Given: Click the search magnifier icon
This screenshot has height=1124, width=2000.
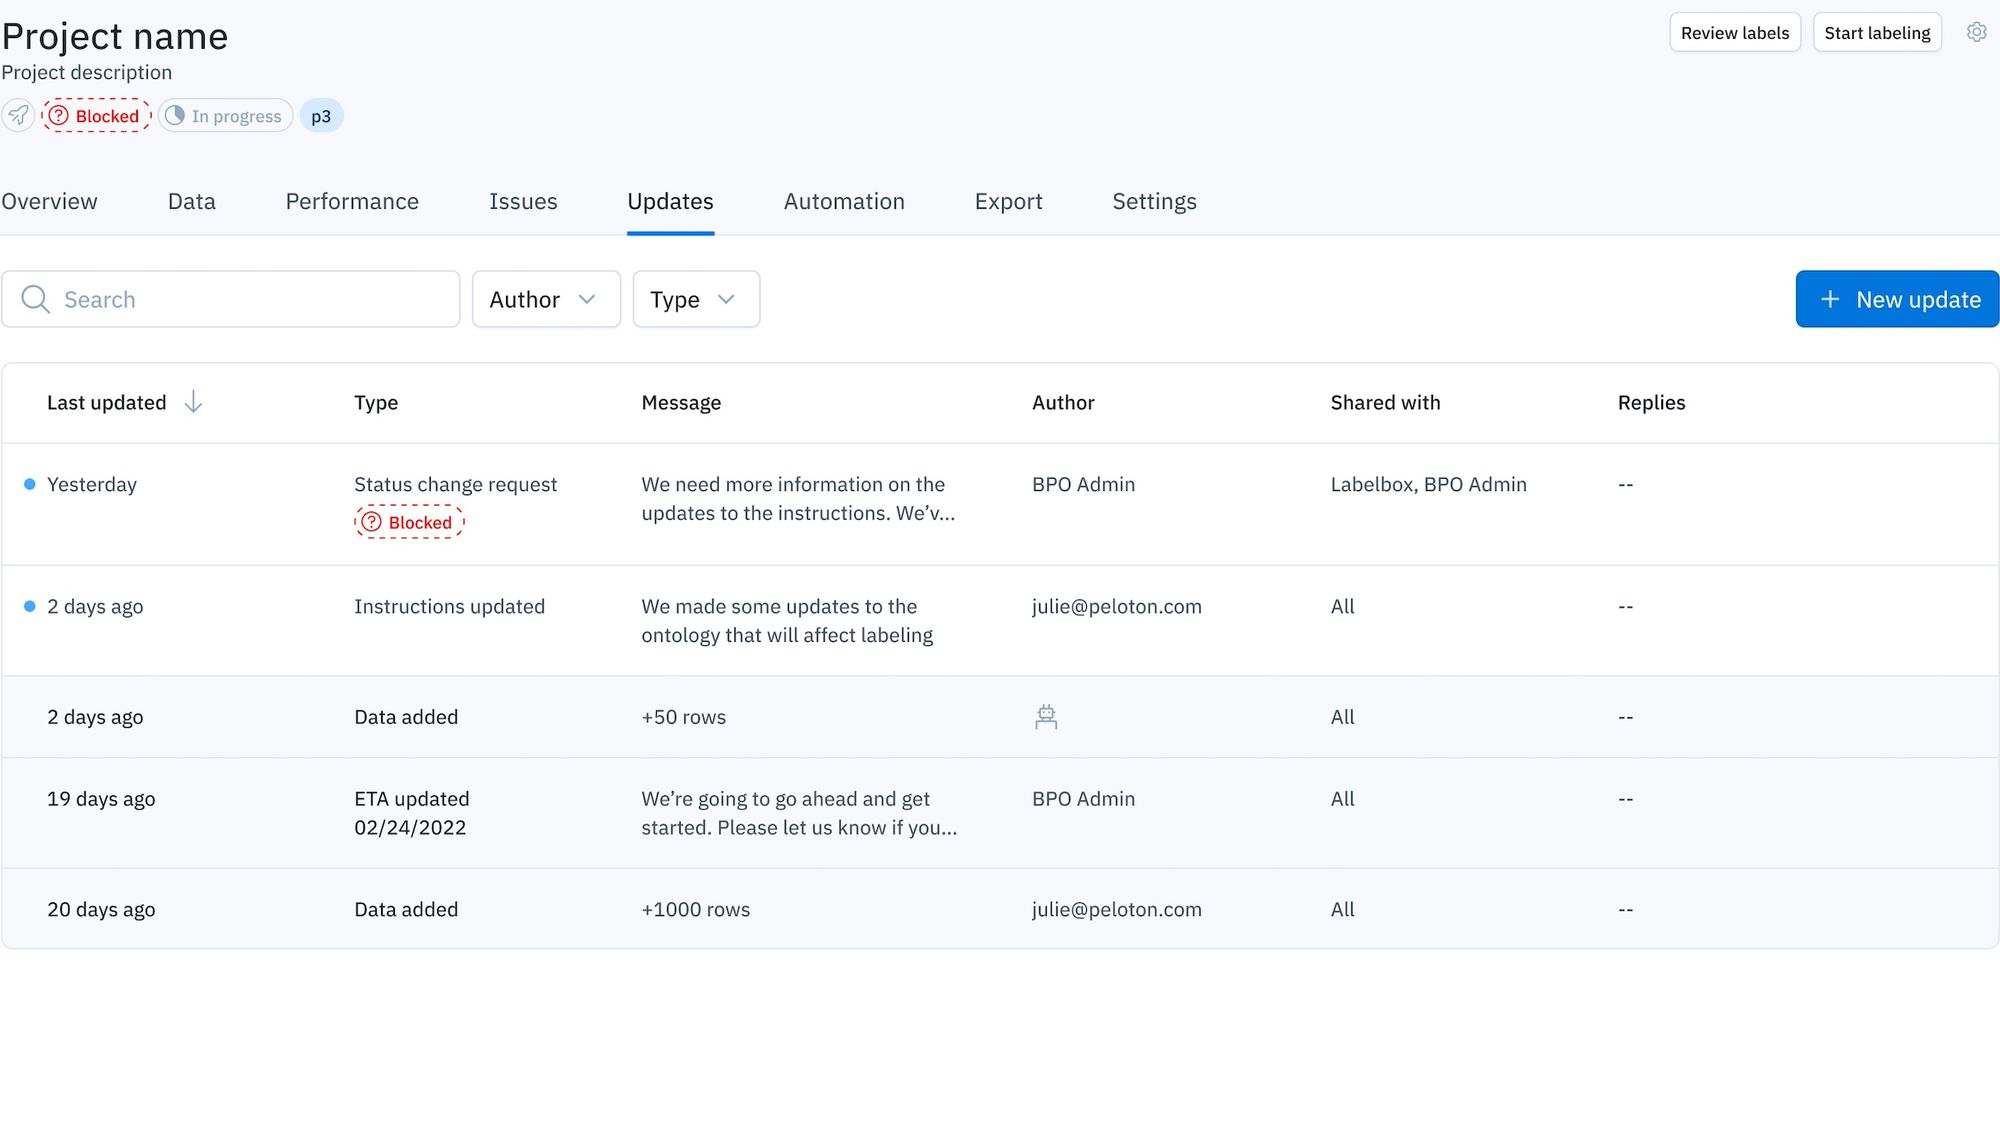Looking at the screenshot, I should coord(36,299).
